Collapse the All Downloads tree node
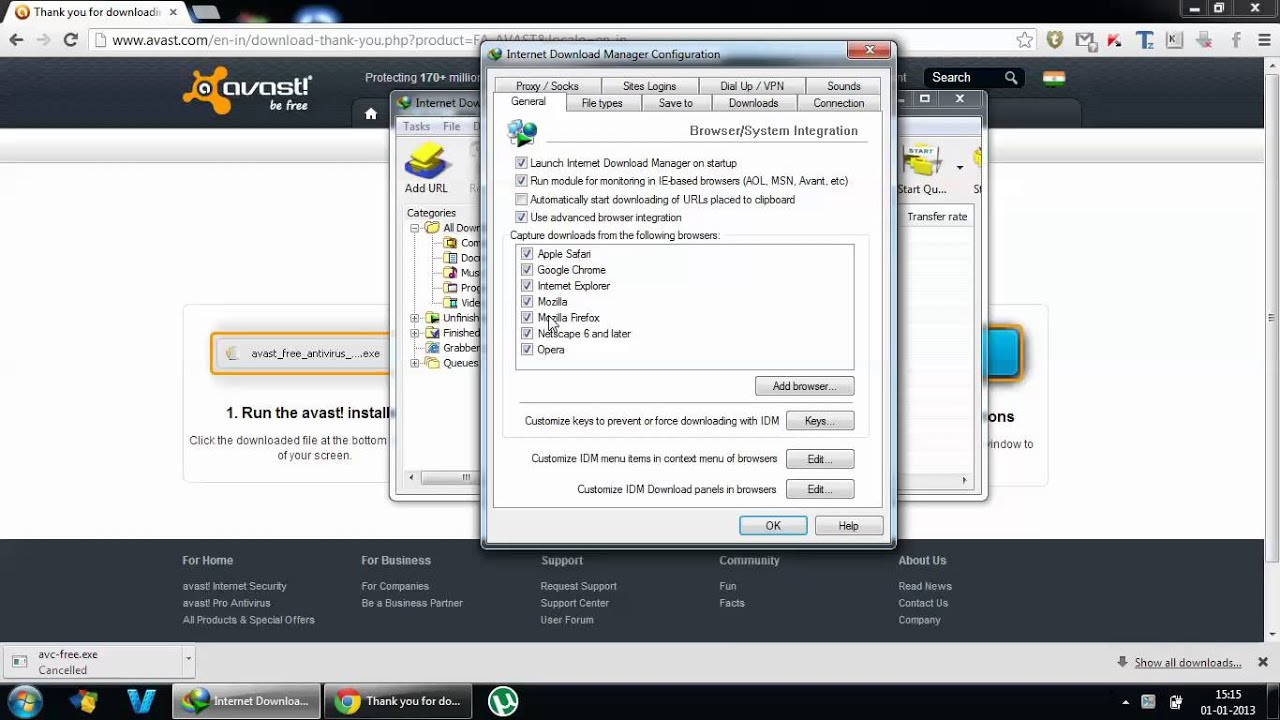Image resolution: width=1280 pixels, height=720 pixels. coord(415,228)
